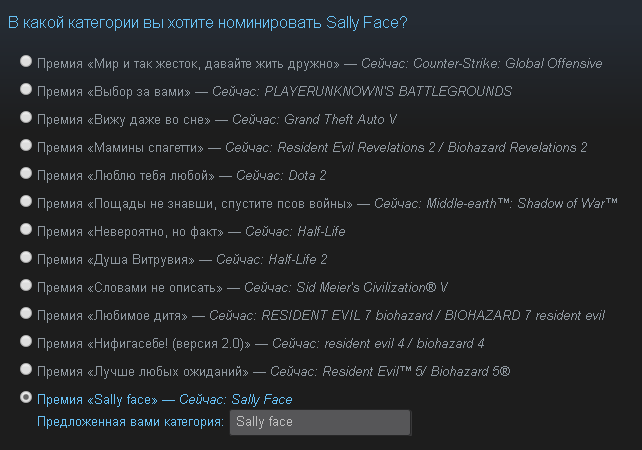
Task: Select the «Нифигасебе! (версия 2.0)» radio button
Action: pos(26,341)
